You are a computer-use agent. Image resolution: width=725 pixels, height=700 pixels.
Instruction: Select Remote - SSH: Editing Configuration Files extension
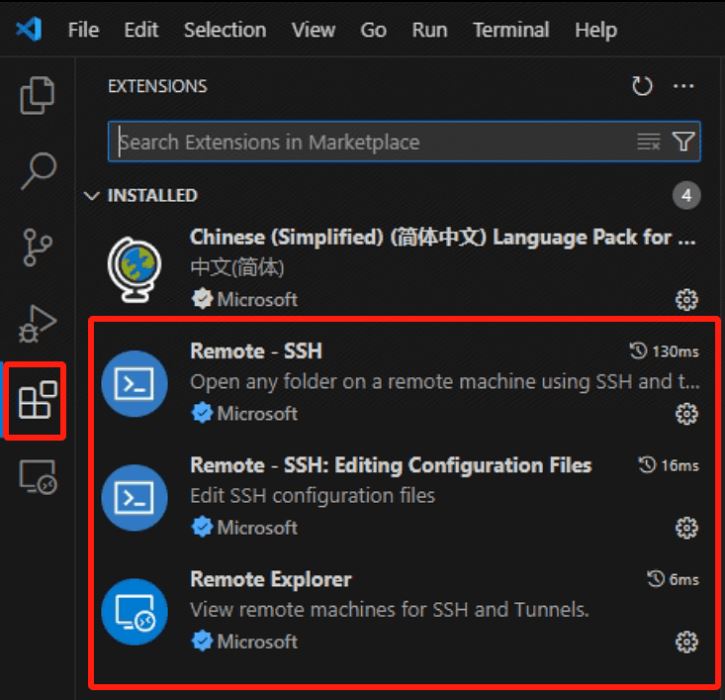[x=390, y=466]
